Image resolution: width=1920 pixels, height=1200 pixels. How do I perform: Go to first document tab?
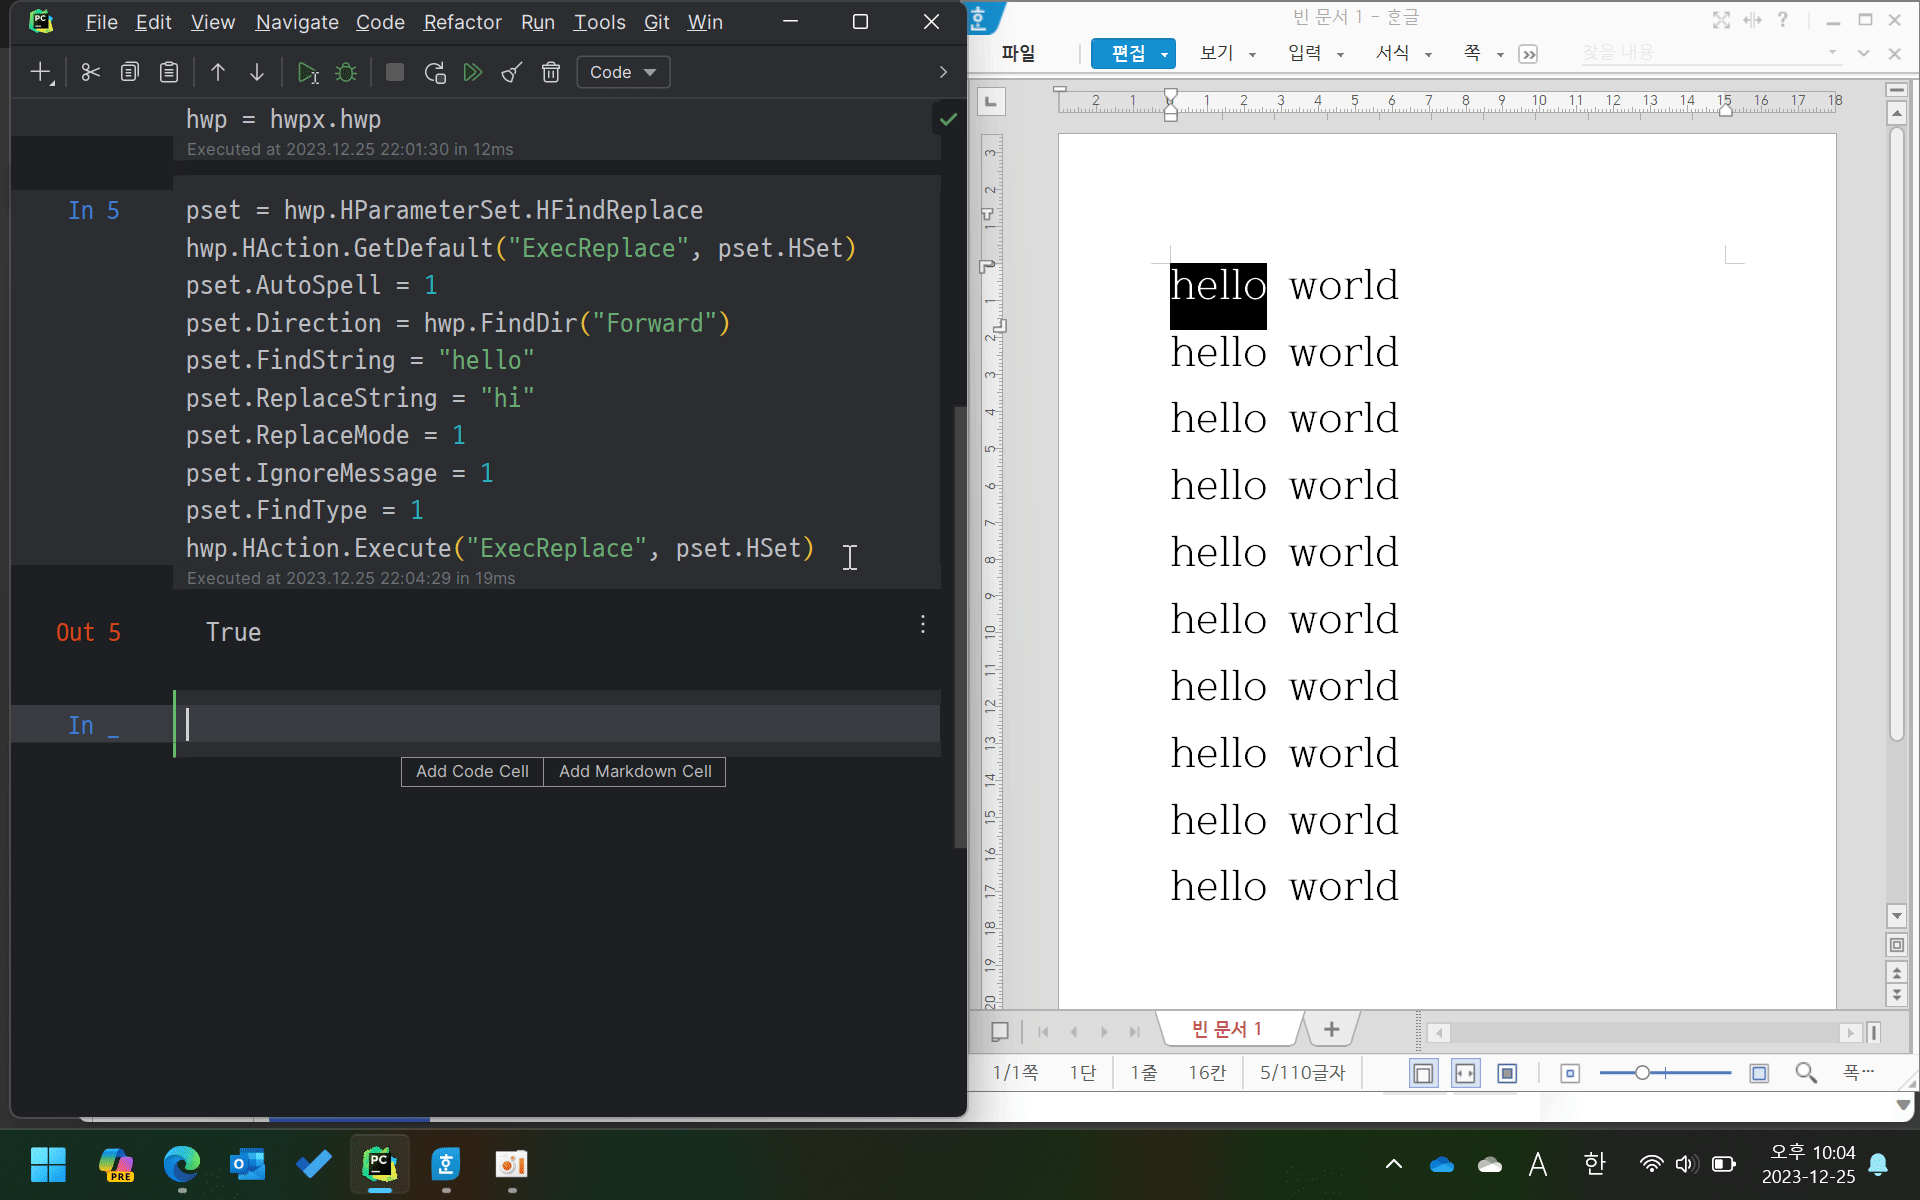coord(1043,1031)
